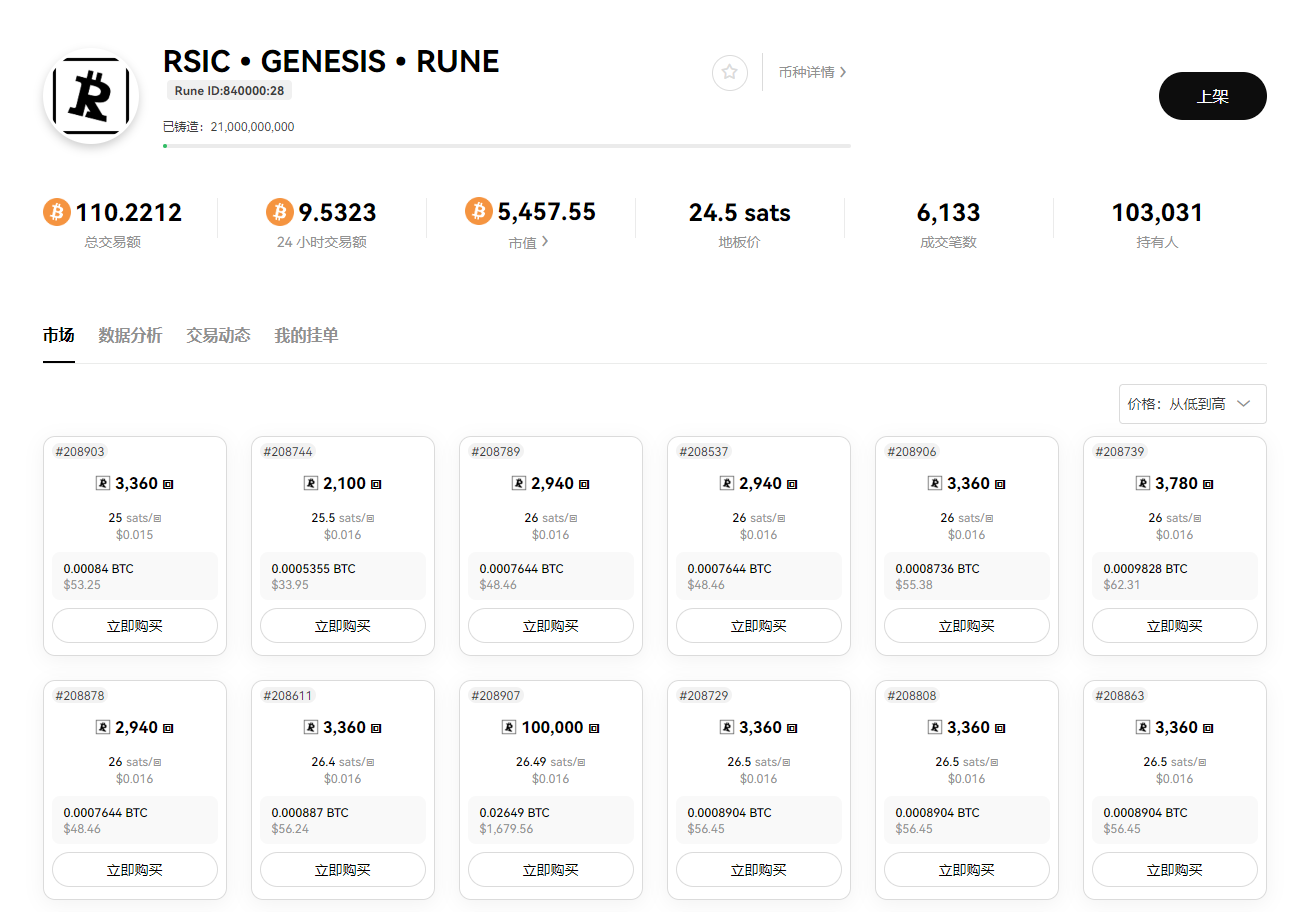Buy listing #208907 with 立即购买

coord(551,870)
